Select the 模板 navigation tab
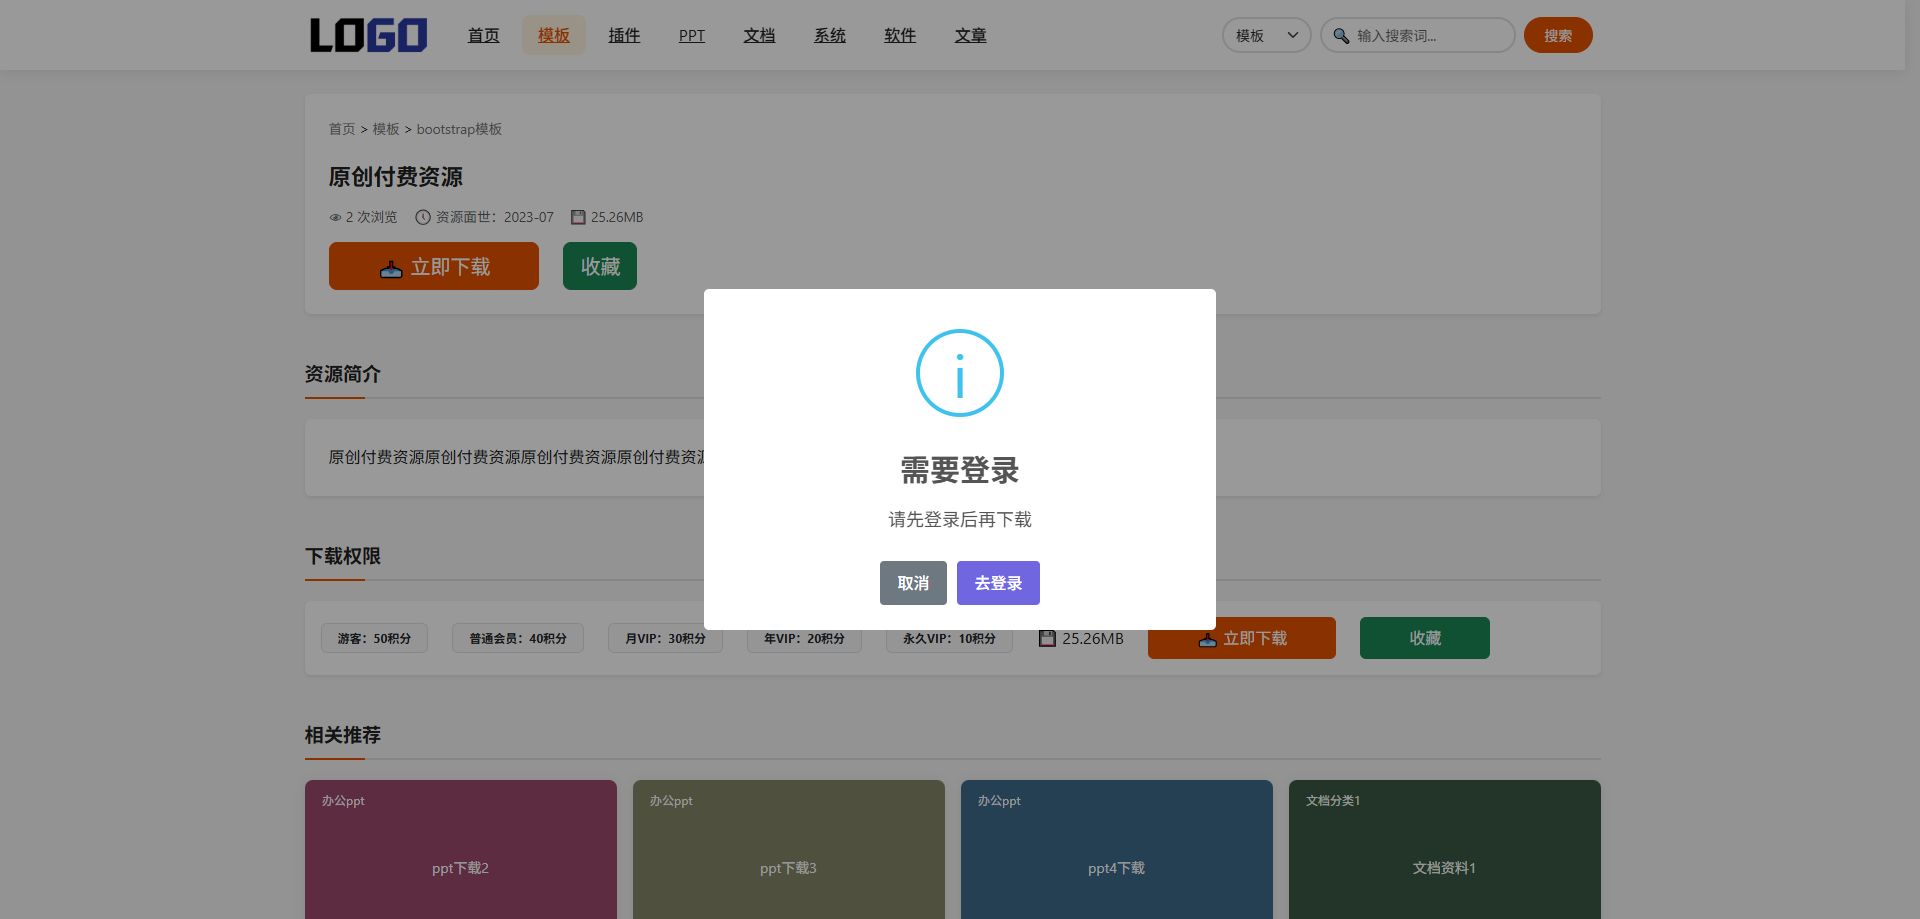 [554, 35]
